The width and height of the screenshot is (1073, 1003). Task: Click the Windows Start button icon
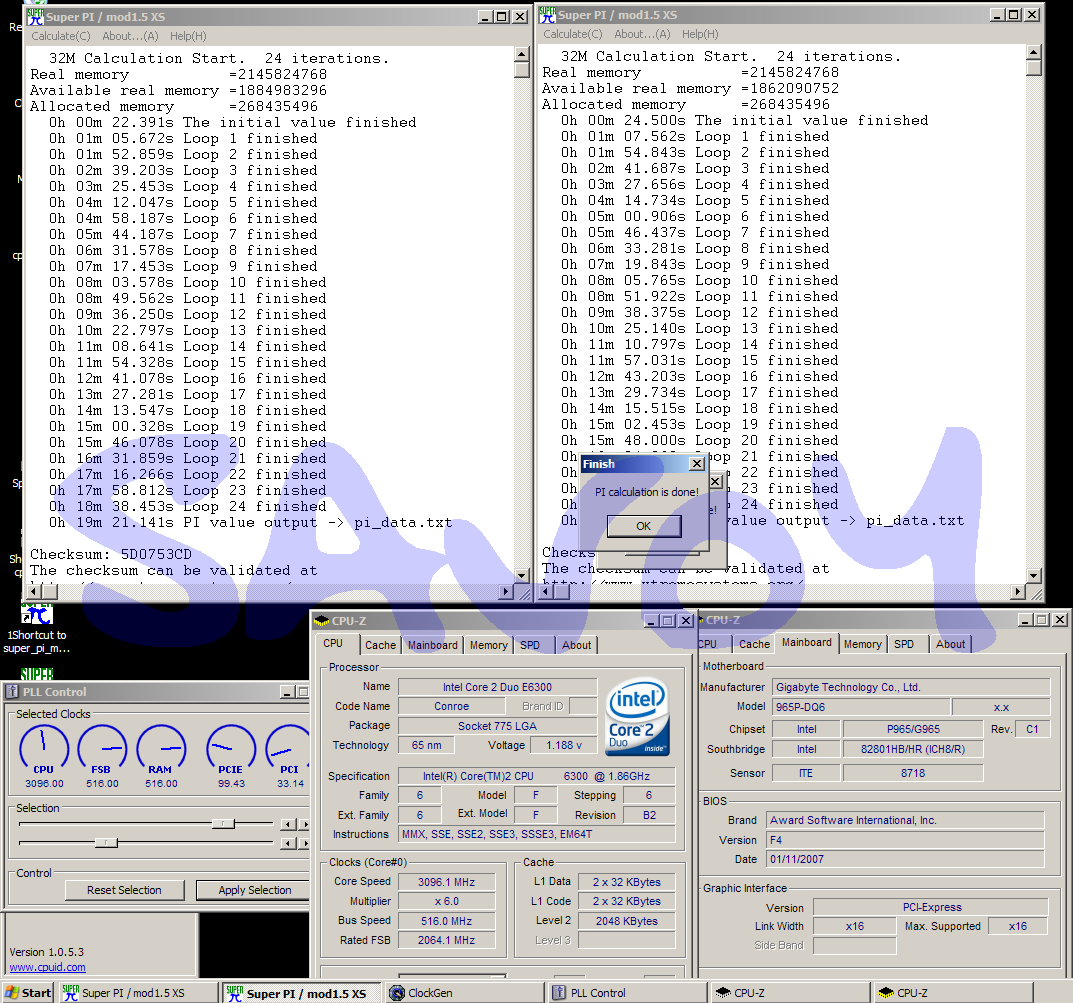pyautogui.click(x=12, y=993)
